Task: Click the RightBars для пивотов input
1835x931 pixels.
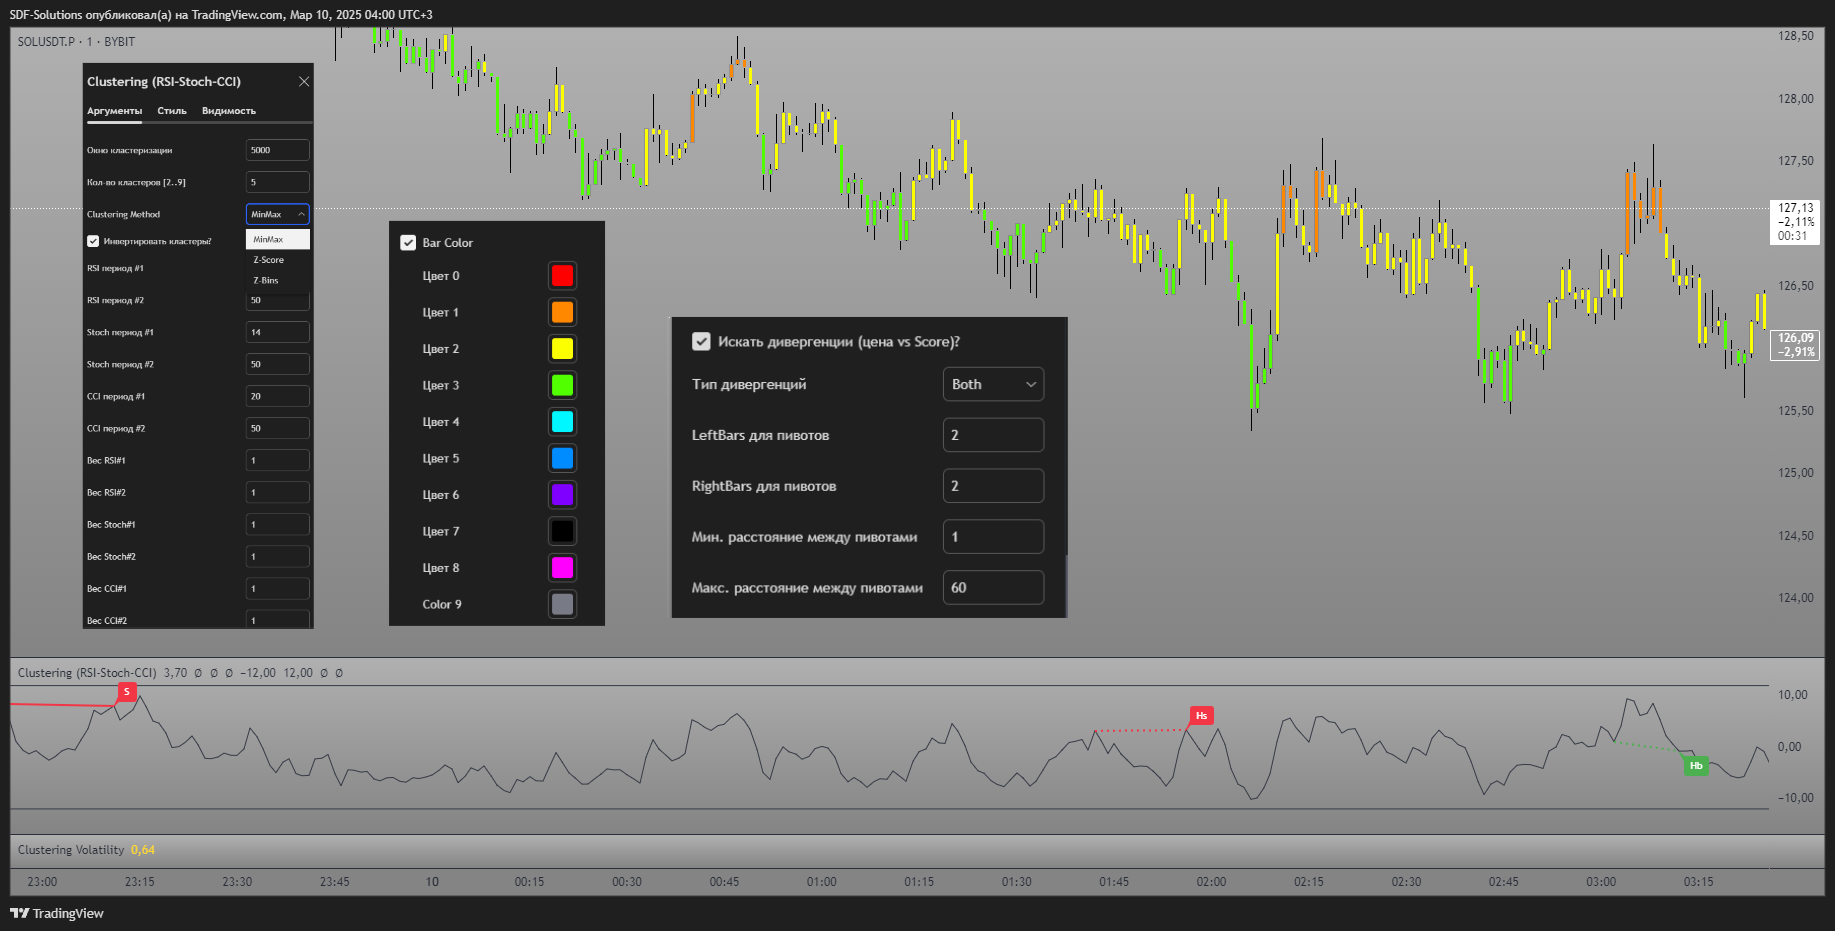Action: point(993,486)
